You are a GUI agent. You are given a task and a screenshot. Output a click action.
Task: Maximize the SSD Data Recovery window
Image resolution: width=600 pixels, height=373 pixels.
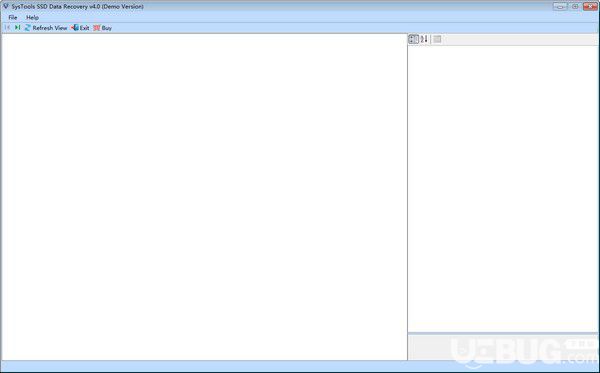(x=575, y=6)
